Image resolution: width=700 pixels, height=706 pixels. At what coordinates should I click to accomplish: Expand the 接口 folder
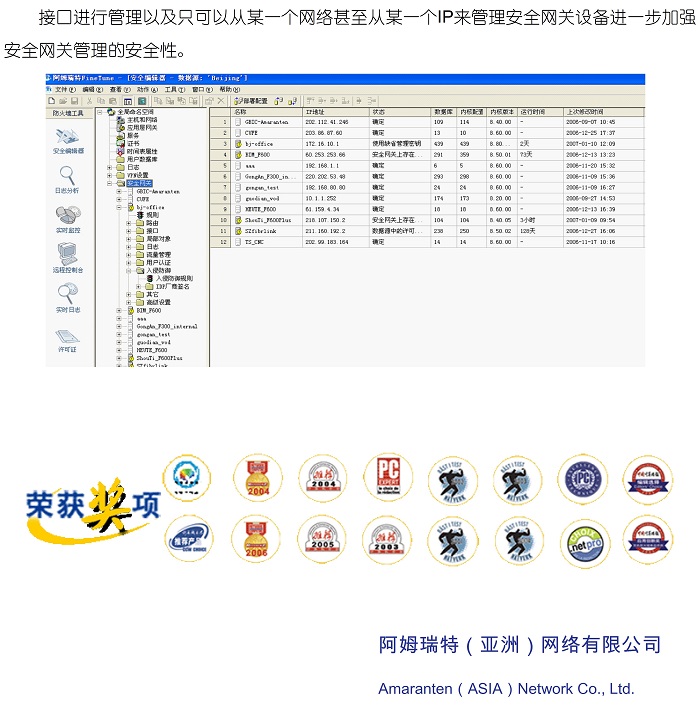(x=129, y=231)
